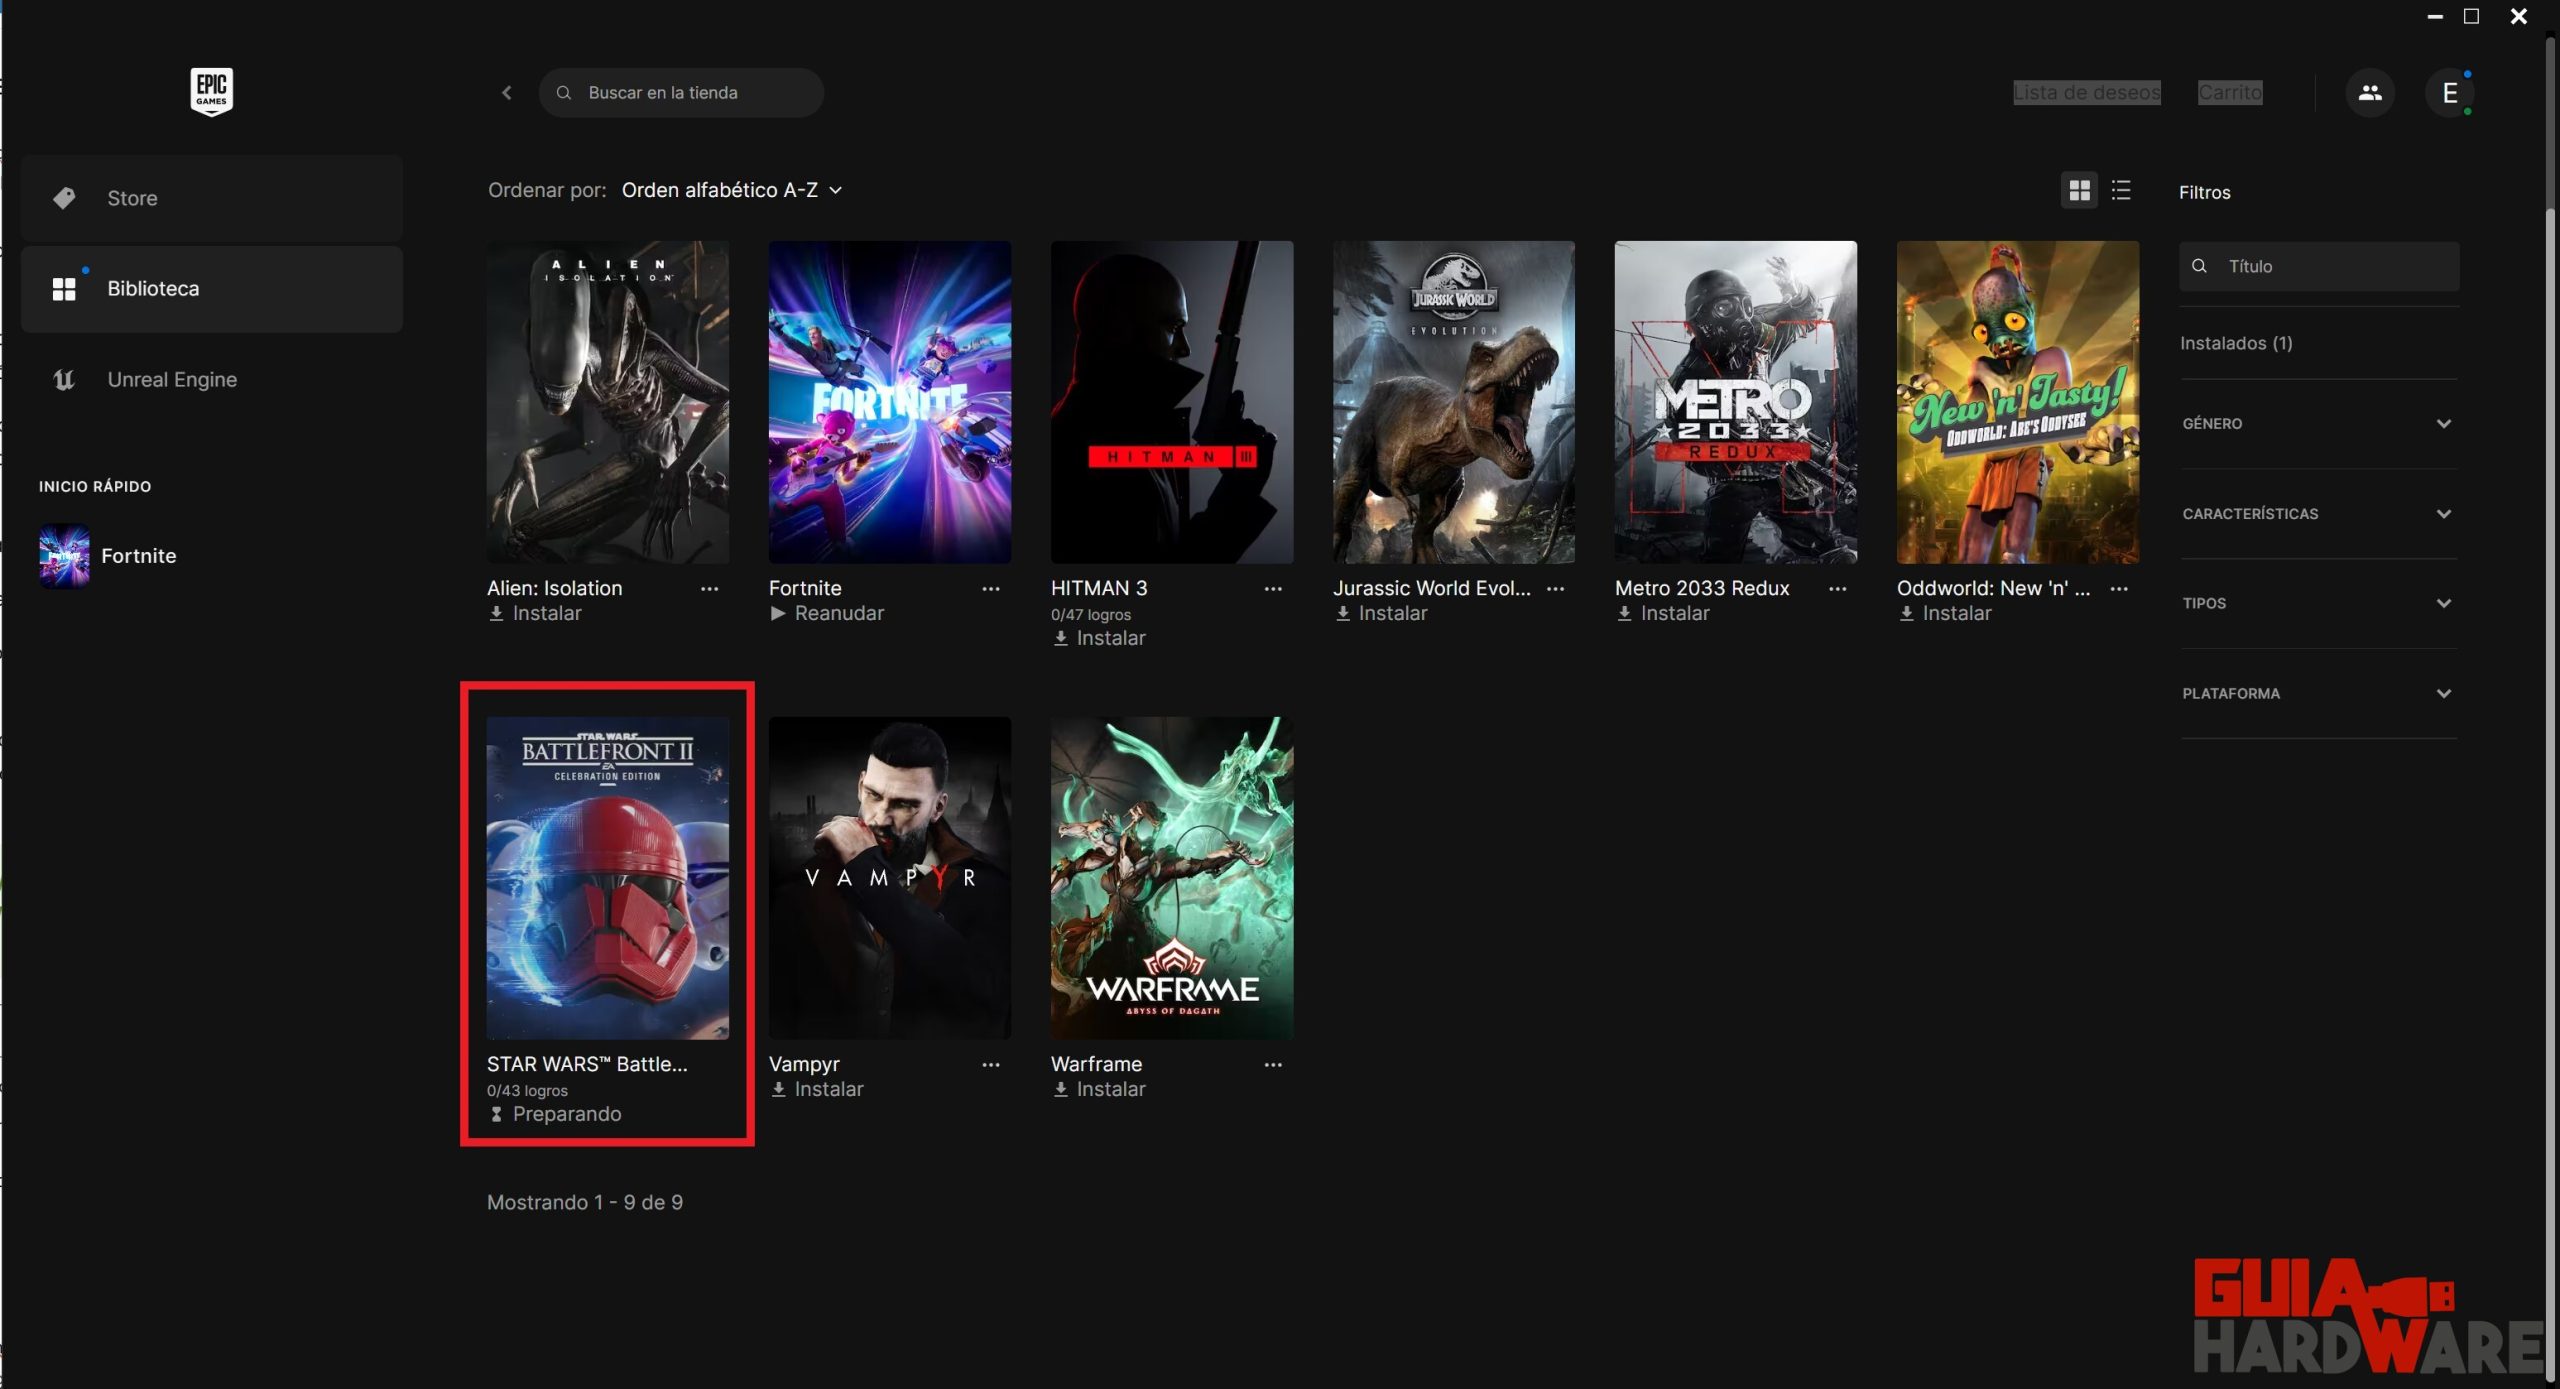Viewport: 2560px width, 1389px height.
Task: Navigate to the Store tab
Action: [132, 198]
